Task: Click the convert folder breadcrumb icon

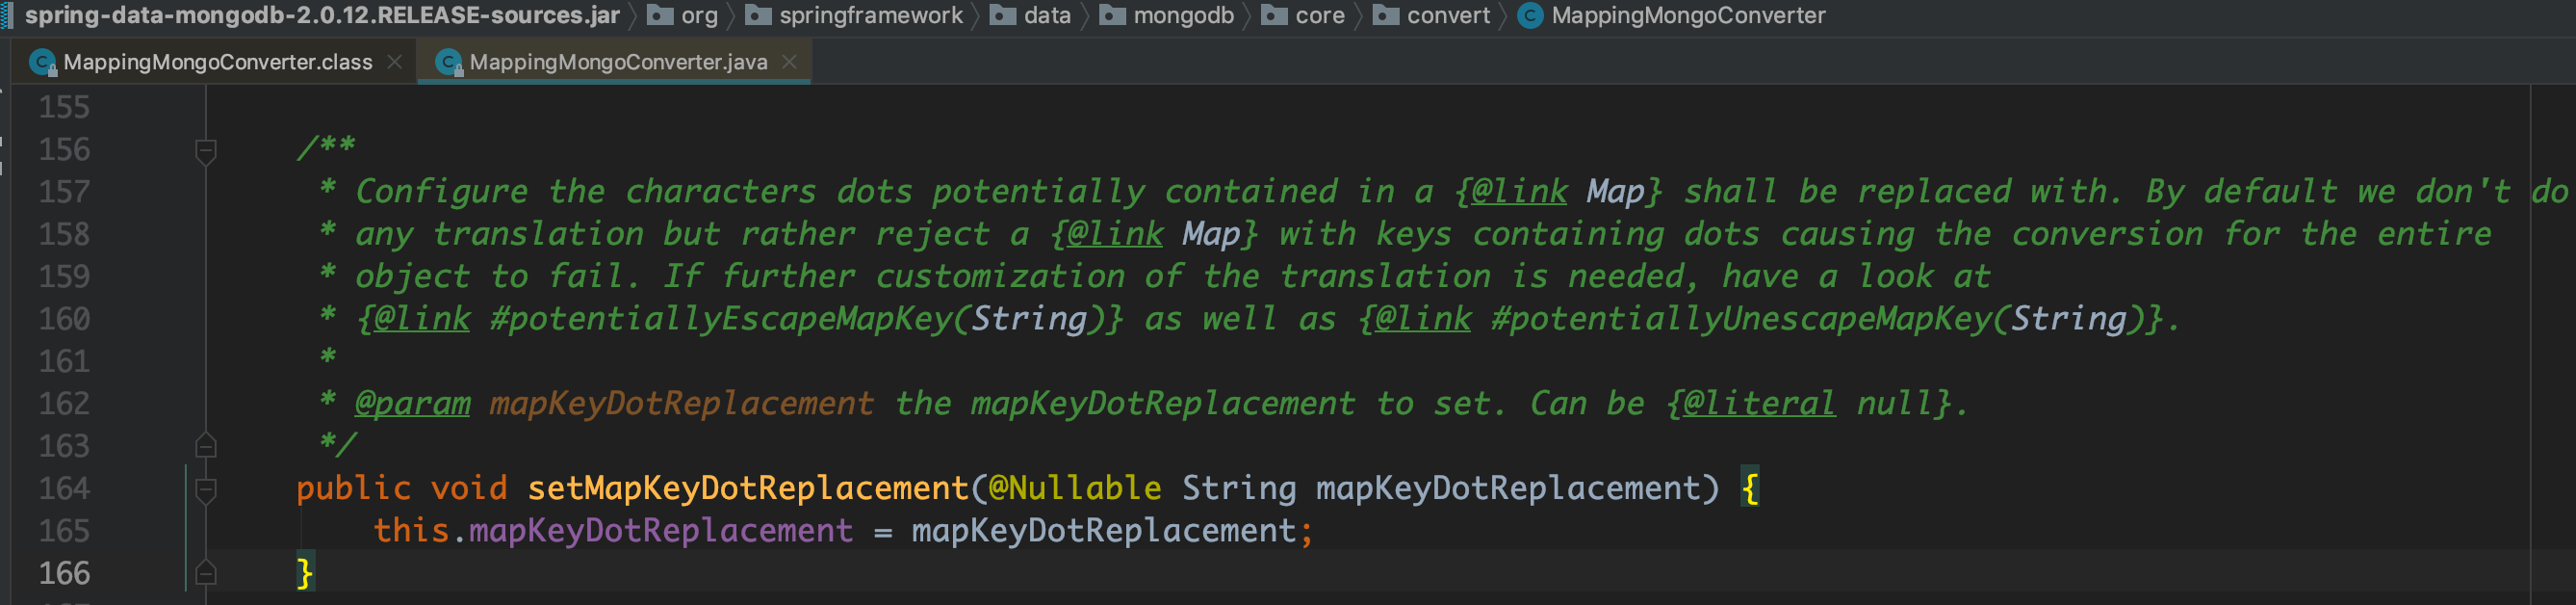Action: (x=1386, y=15)
